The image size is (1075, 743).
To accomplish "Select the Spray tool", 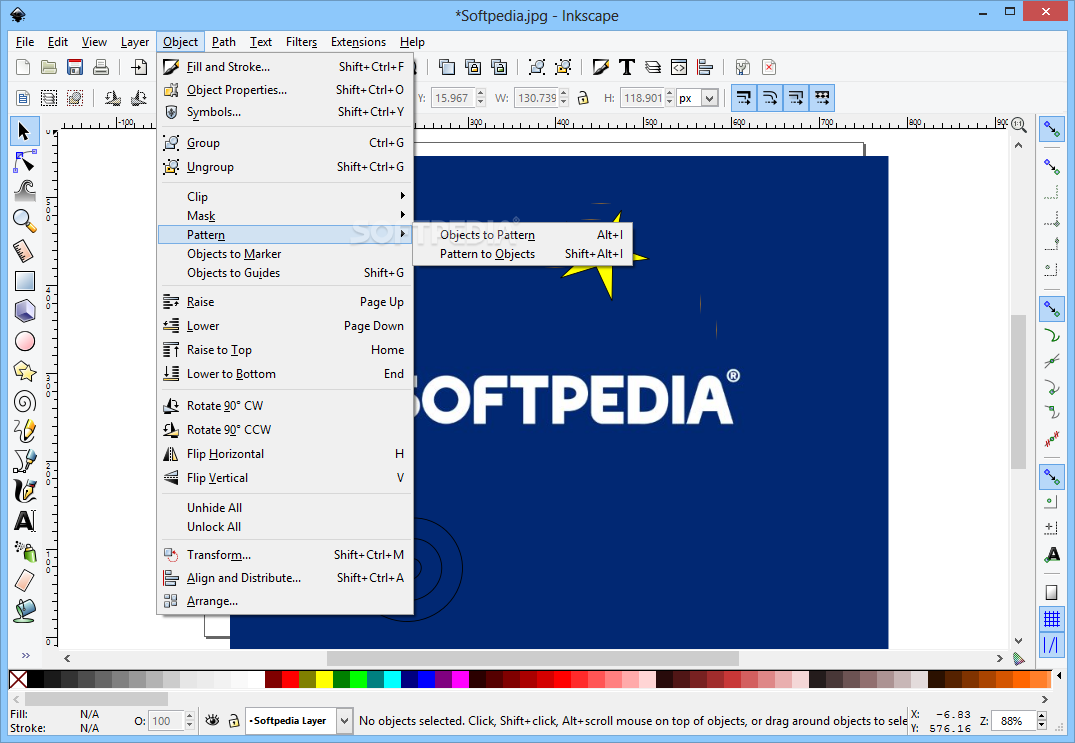I will 25,550.
